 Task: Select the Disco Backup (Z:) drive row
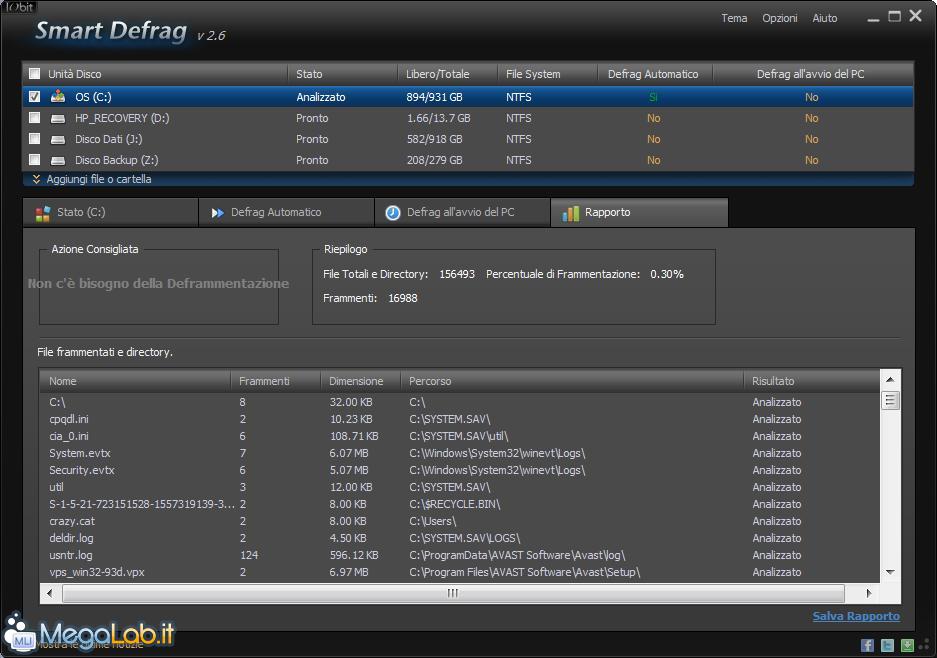pyautogui.click(x=468, y=160)
